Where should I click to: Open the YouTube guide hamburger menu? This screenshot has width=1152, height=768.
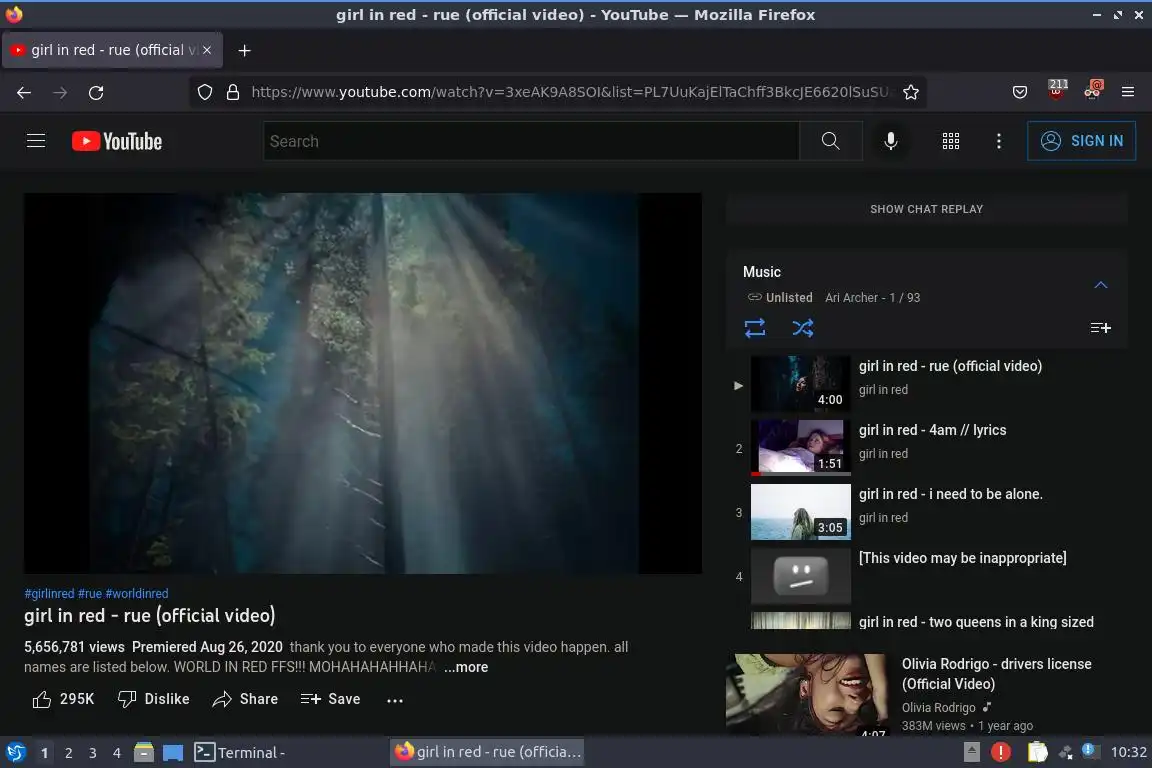(36, 140)
